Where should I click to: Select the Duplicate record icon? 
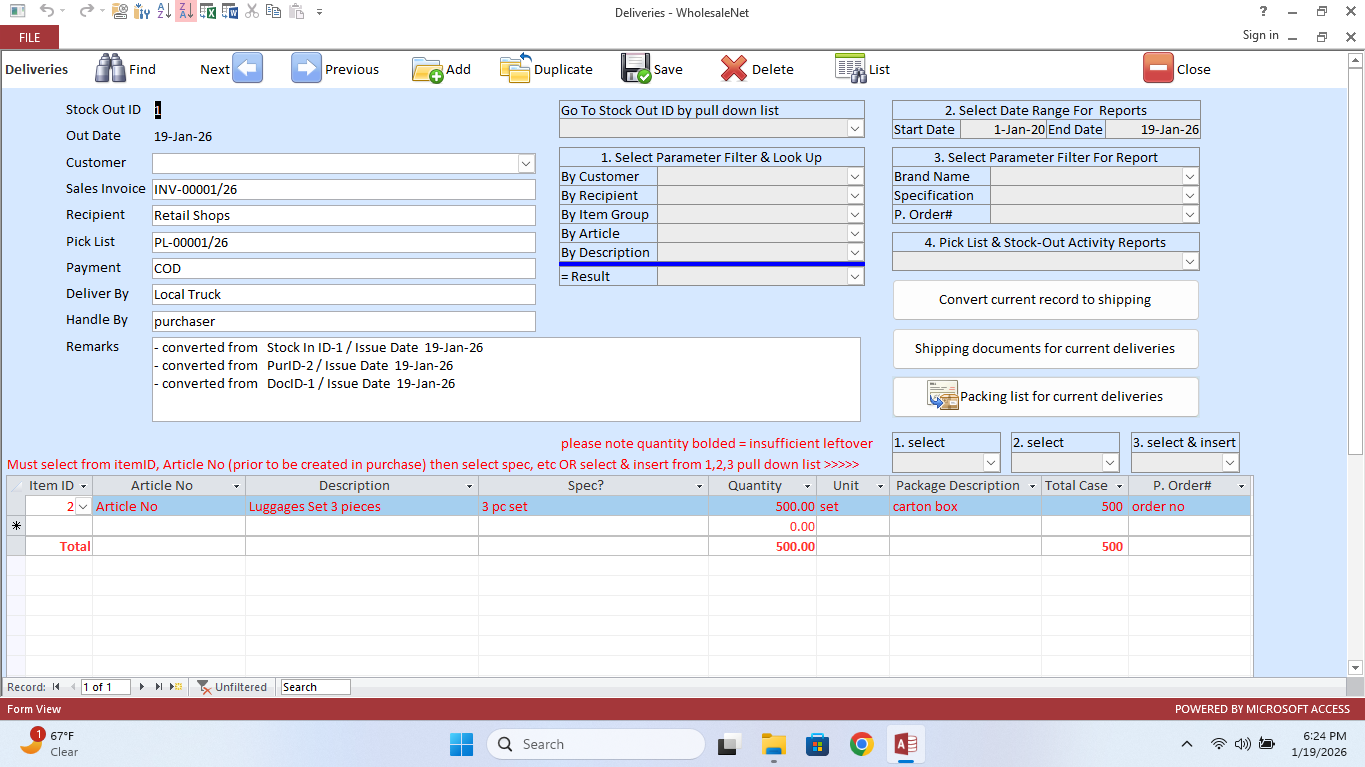click(x=516, y=69)
